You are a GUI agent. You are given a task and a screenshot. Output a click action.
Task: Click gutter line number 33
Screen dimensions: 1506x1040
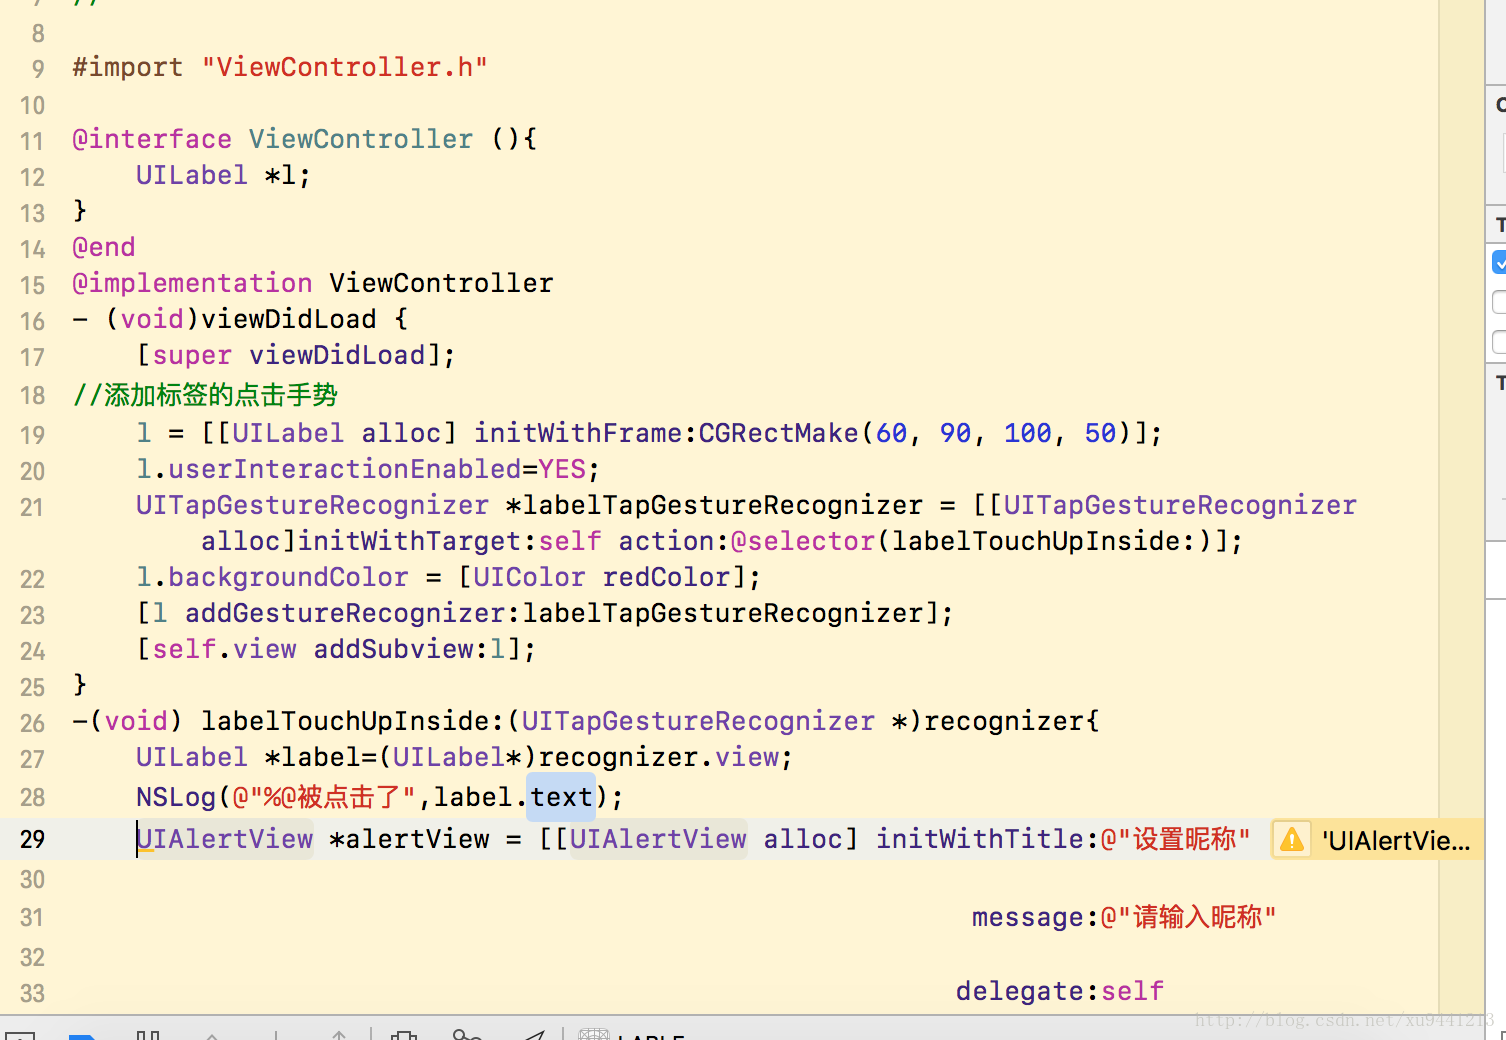pos(32,993)
